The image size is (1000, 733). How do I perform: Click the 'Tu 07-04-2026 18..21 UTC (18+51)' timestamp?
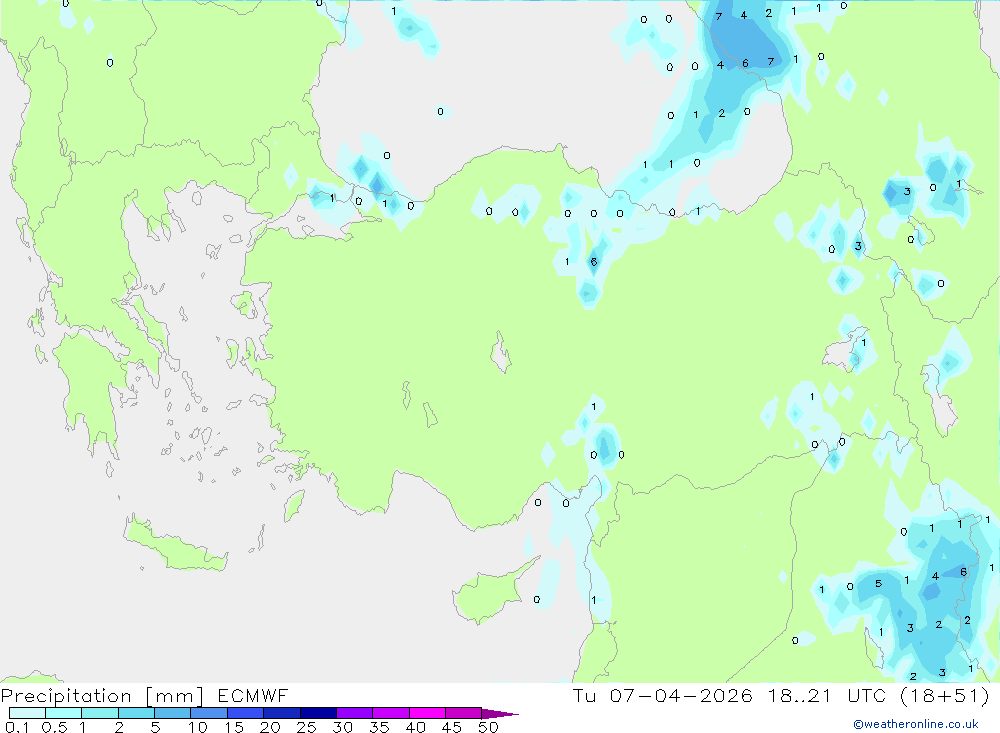point(781,695)
